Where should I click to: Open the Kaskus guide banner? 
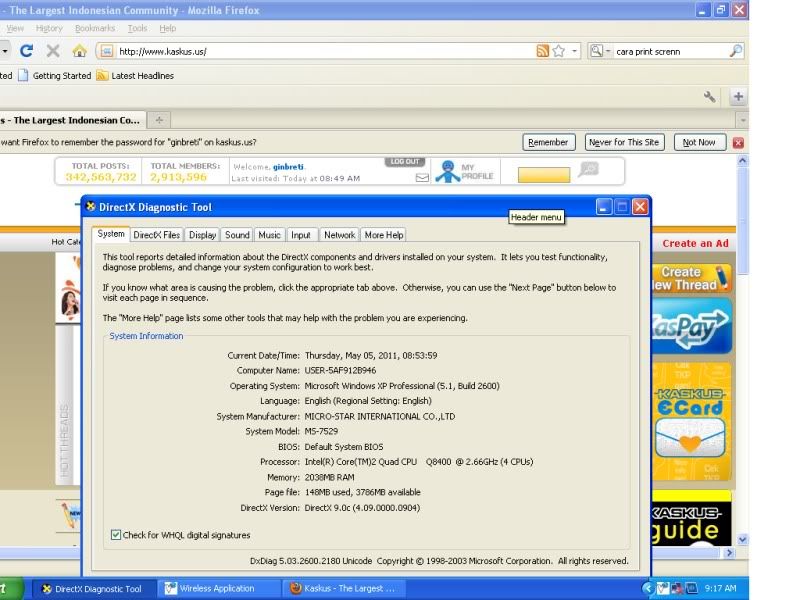pyautogui.click(x=691, y=520)
